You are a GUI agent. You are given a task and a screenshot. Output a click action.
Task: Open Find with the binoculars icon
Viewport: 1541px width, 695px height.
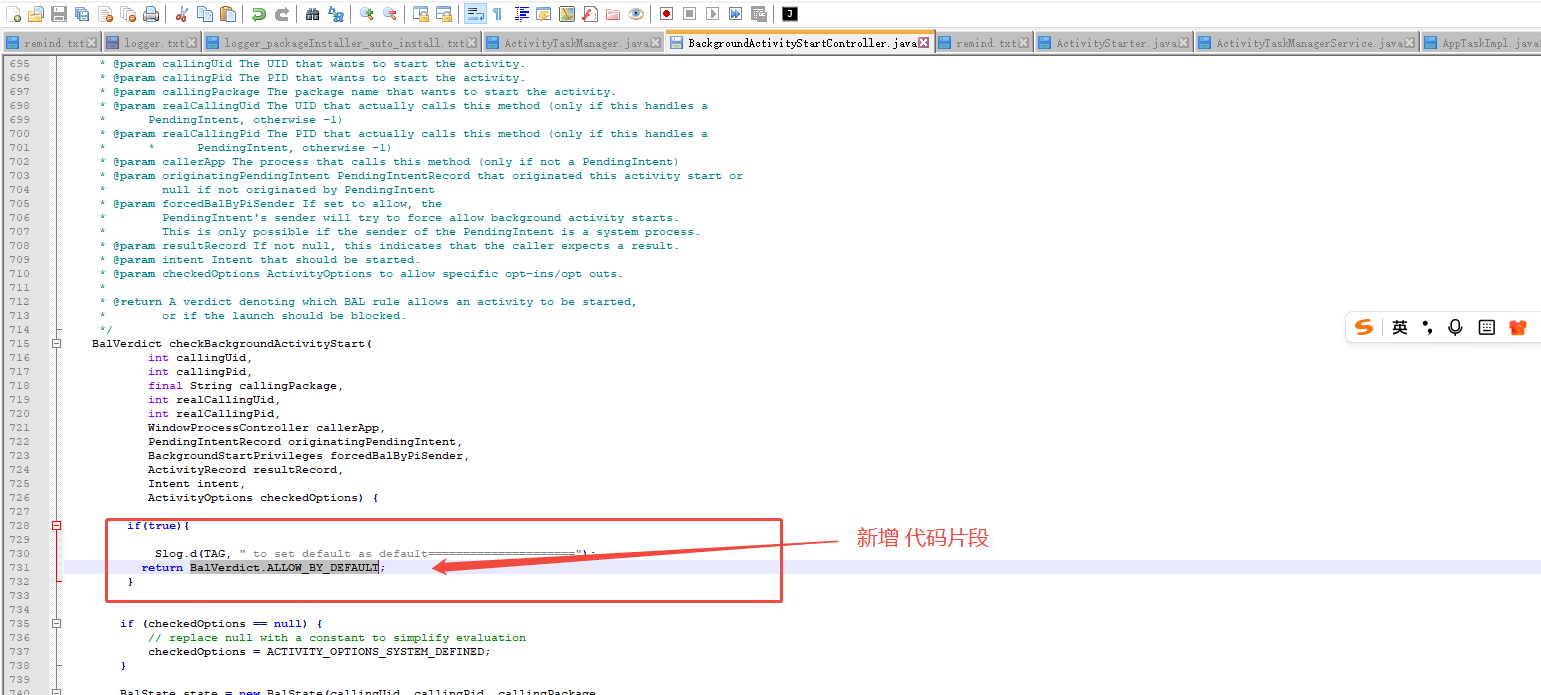tap(312, 14)
